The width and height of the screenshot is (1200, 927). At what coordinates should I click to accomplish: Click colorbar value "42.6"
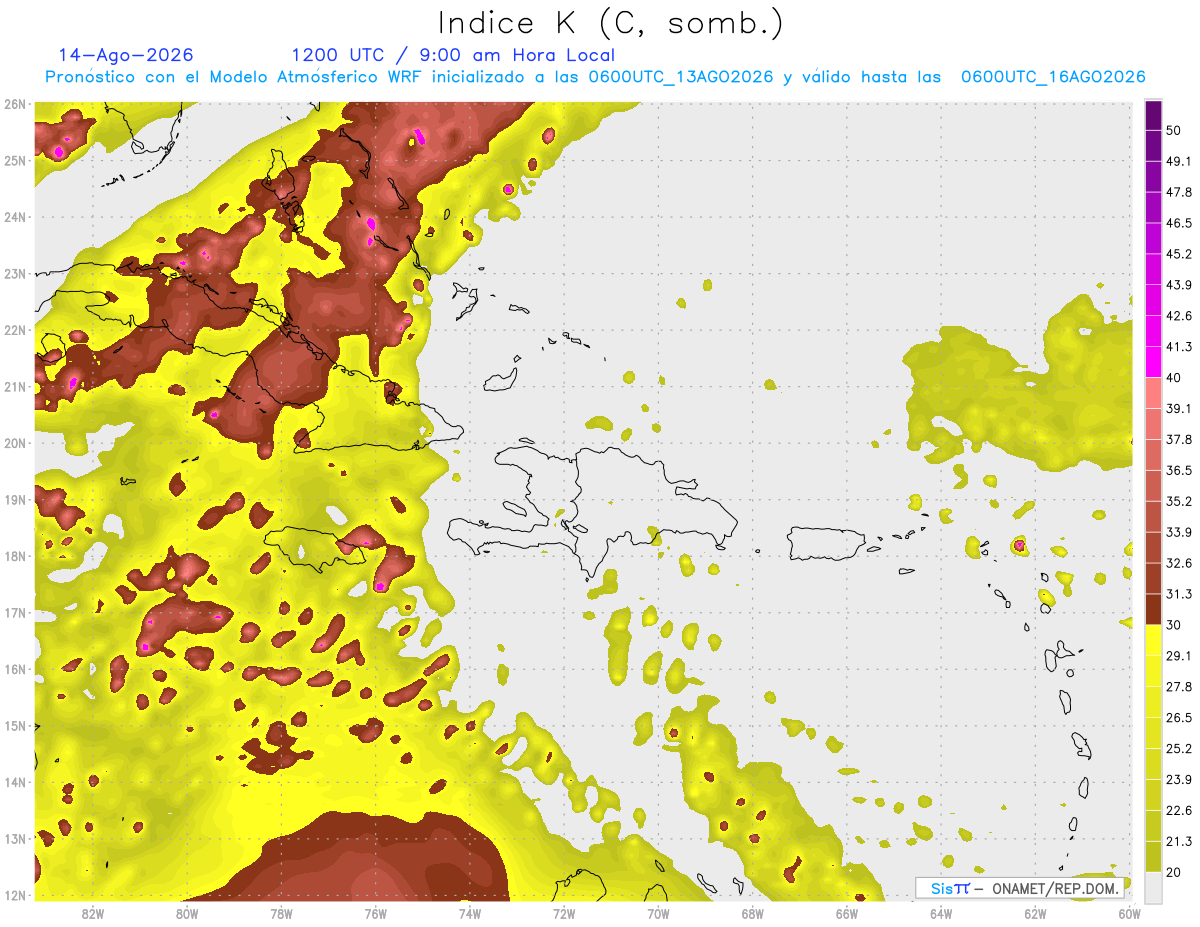1178,316
